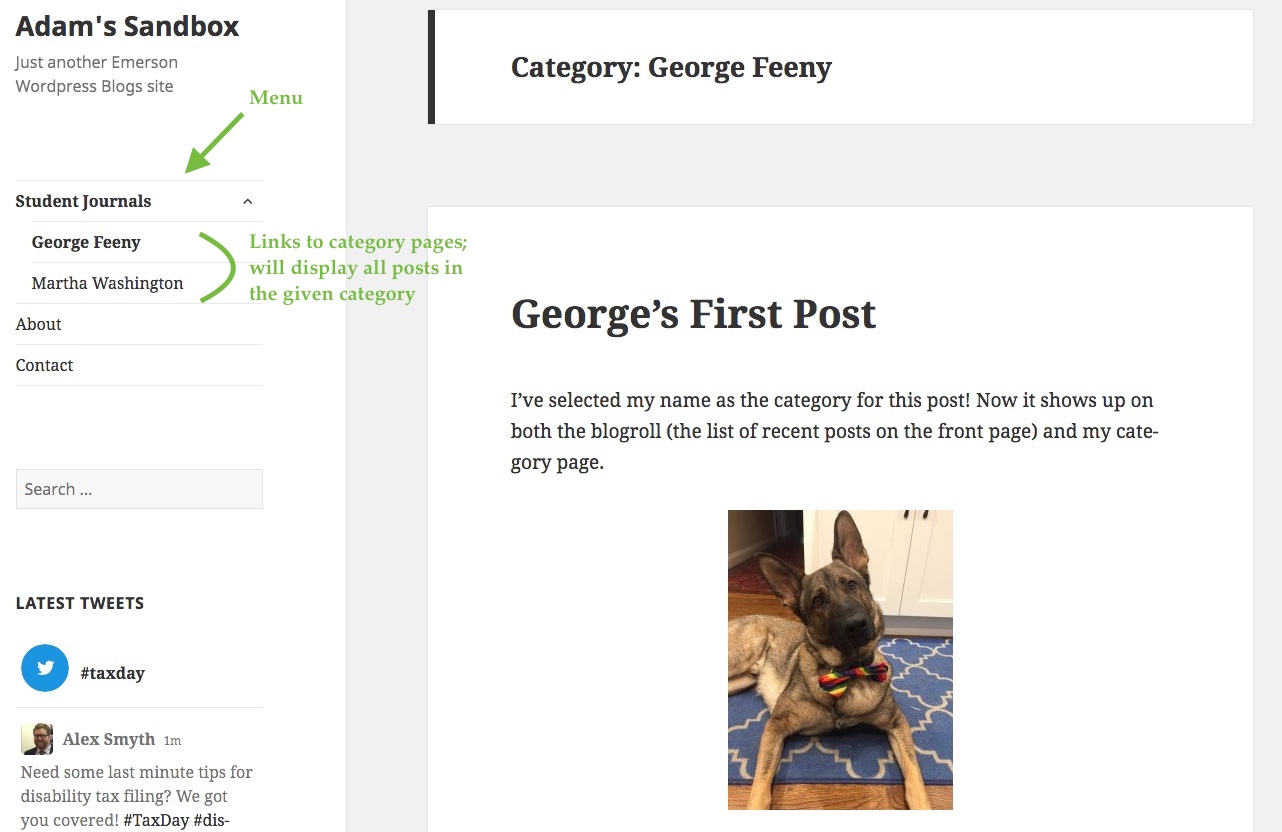Click the dog photo in the post

pos(840,659)
